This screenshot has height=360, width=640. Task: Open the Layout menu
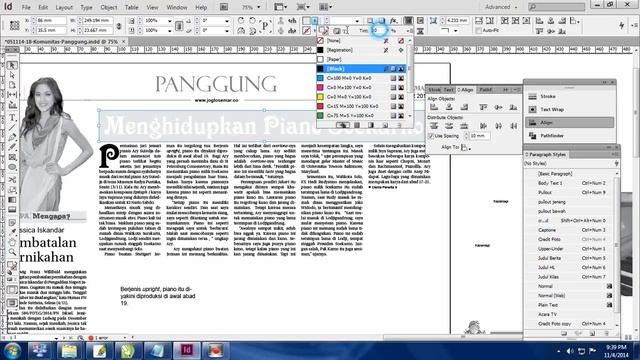coord(64,7)
